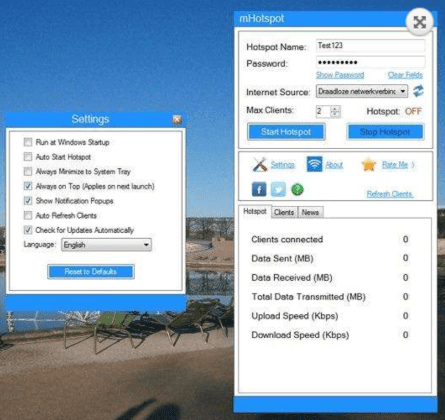Increase Max Clients with stepper arrow
This screenshot has width=445, height=420.
point(335,108)
